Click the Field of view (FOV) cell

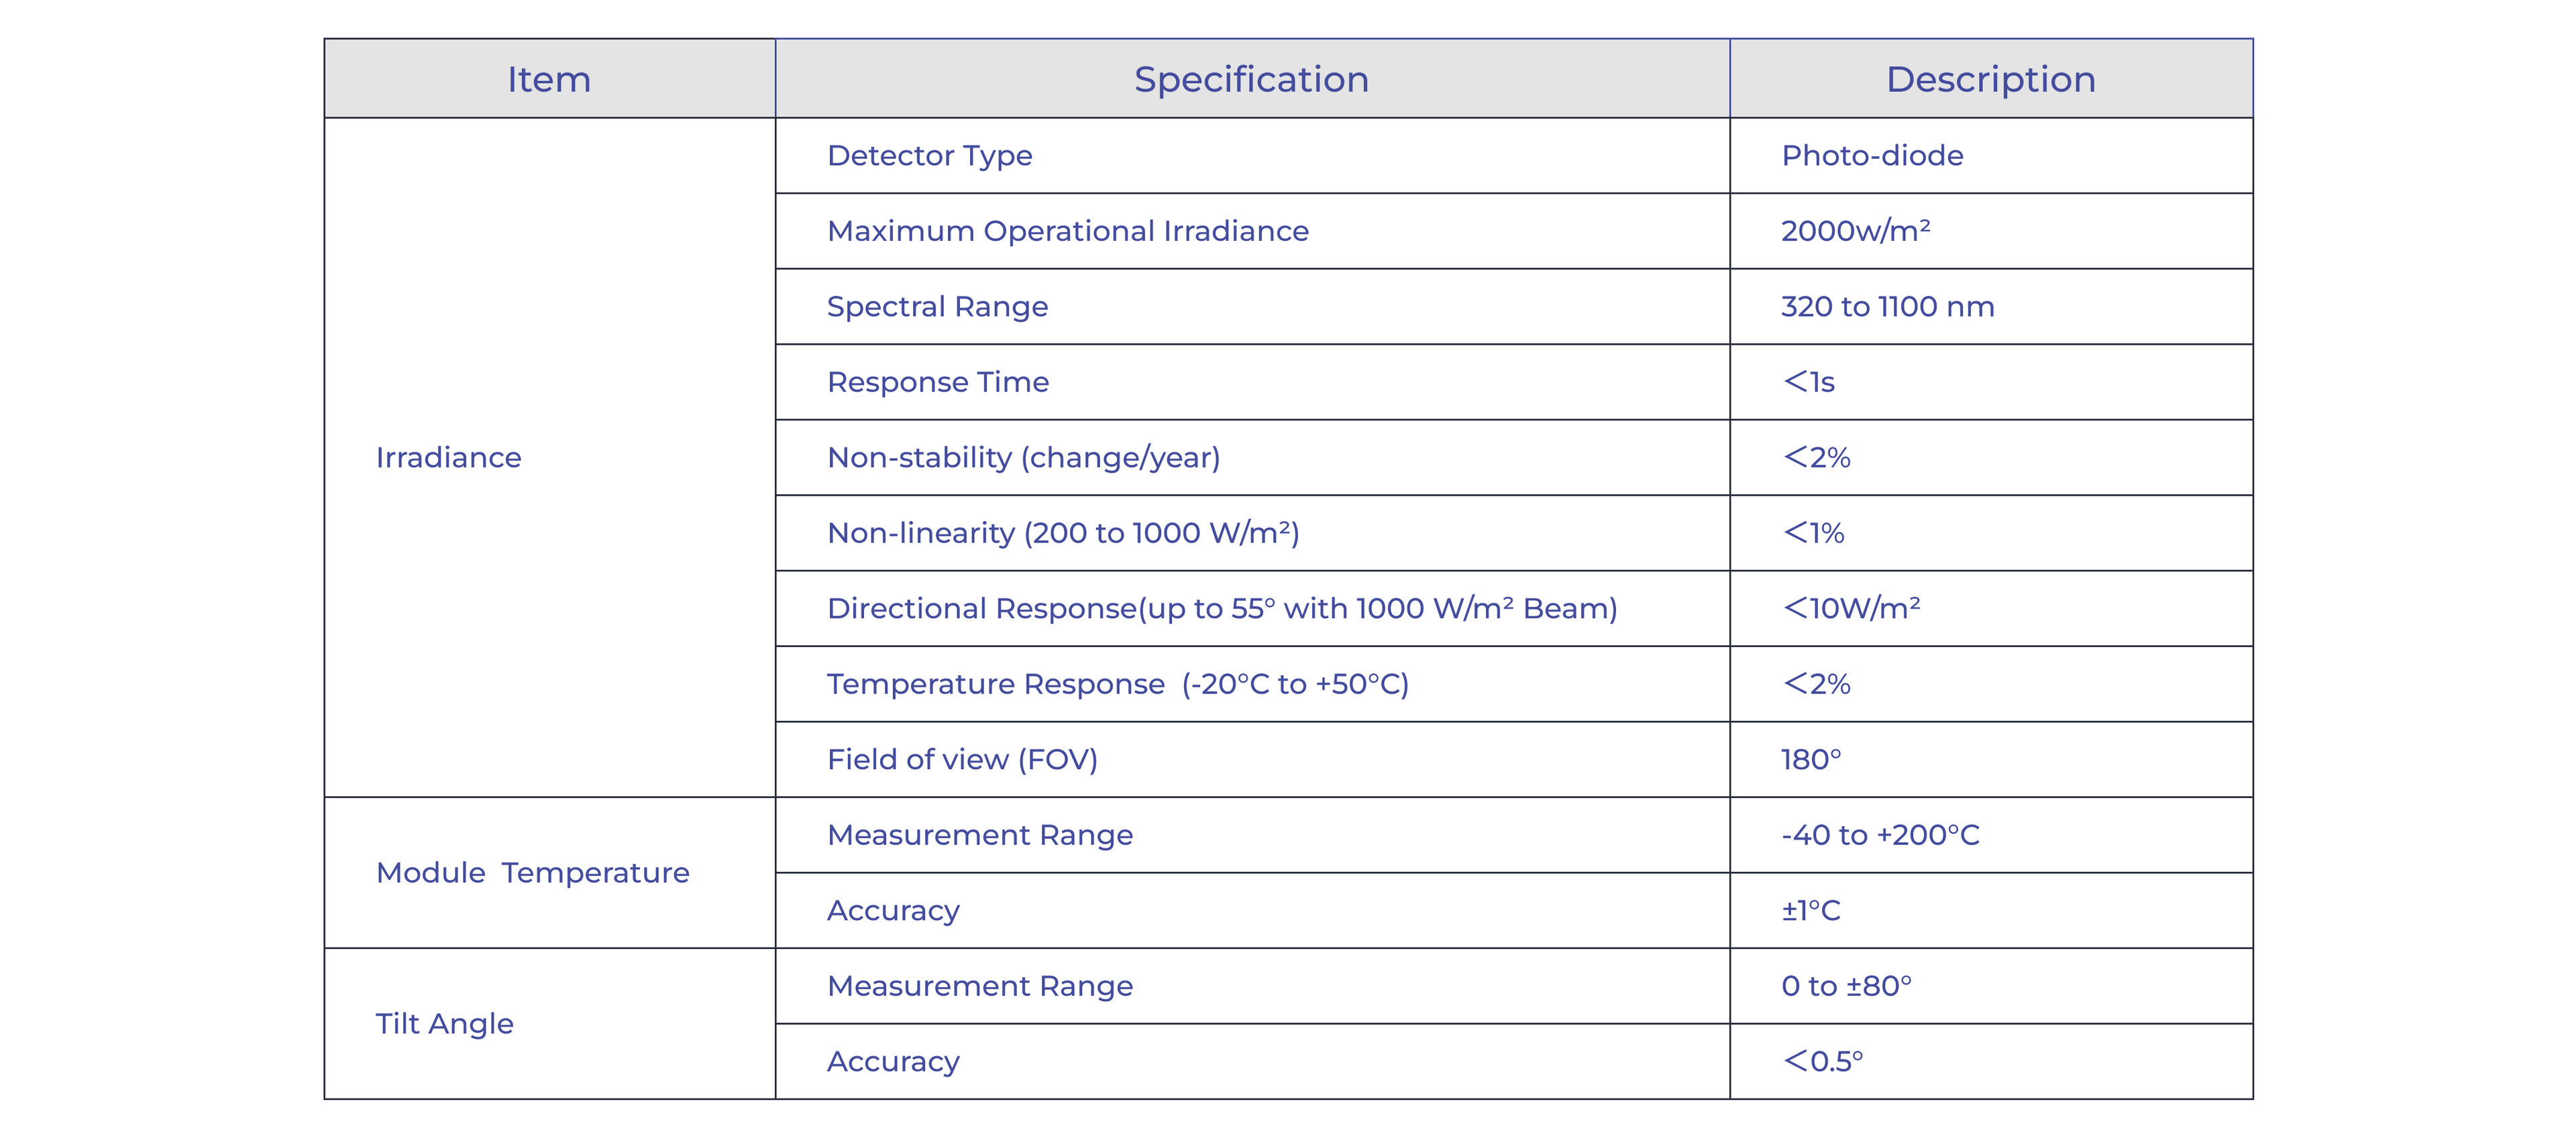962,760
